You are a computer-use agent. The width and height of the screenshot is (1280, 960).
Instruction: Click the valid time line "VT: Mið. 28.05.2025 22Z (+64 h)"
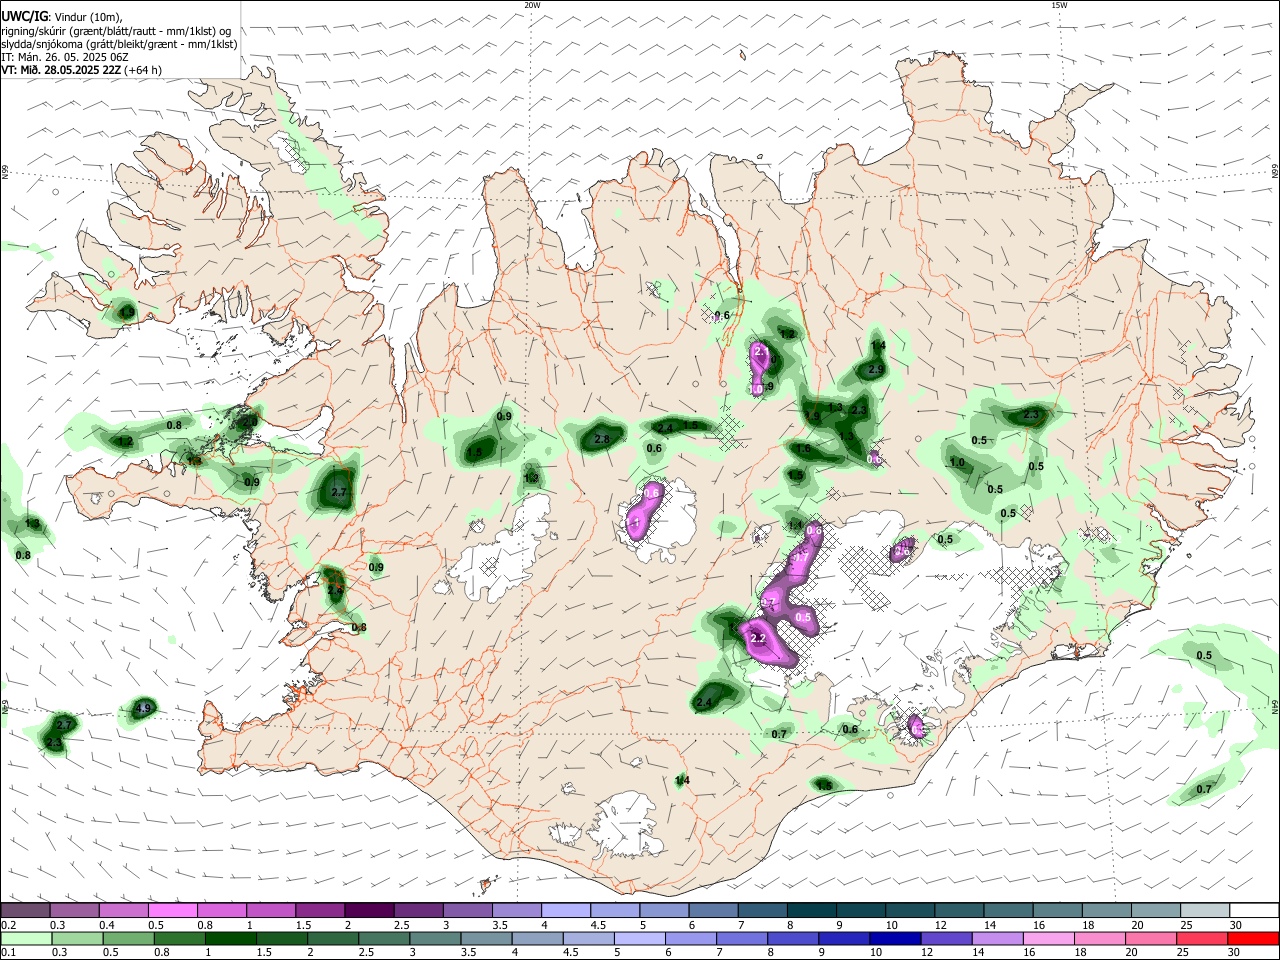click(x=81, y=70)
